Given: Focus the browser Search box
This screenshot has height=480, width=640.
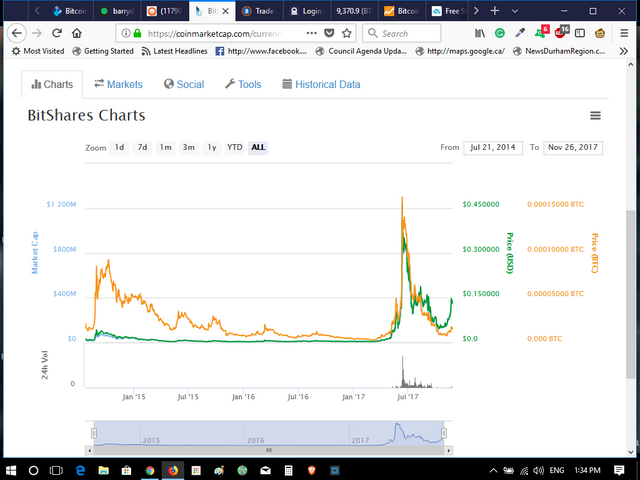Looking at the screenshot, I should click(402, 33).
